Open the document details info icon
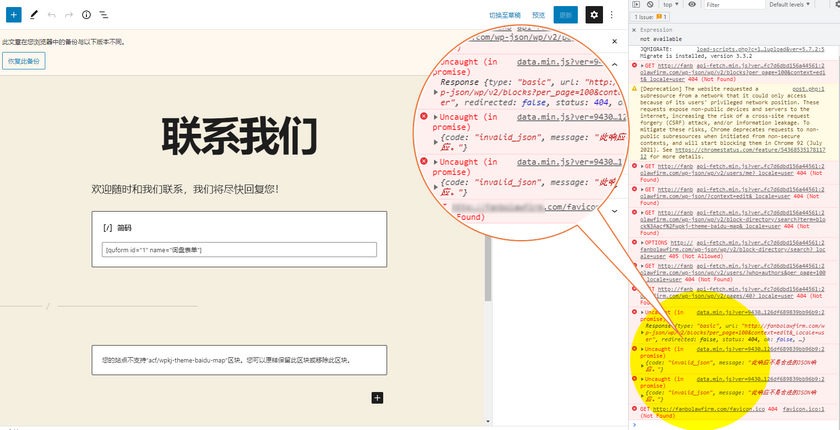This screenshot has height=430, width=840. click(86, 15)
